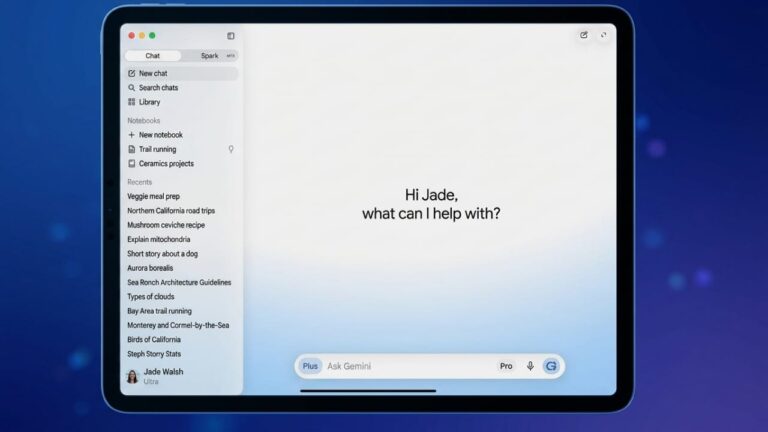Open recent chat Veggie meal prep

tap(153, 196)
